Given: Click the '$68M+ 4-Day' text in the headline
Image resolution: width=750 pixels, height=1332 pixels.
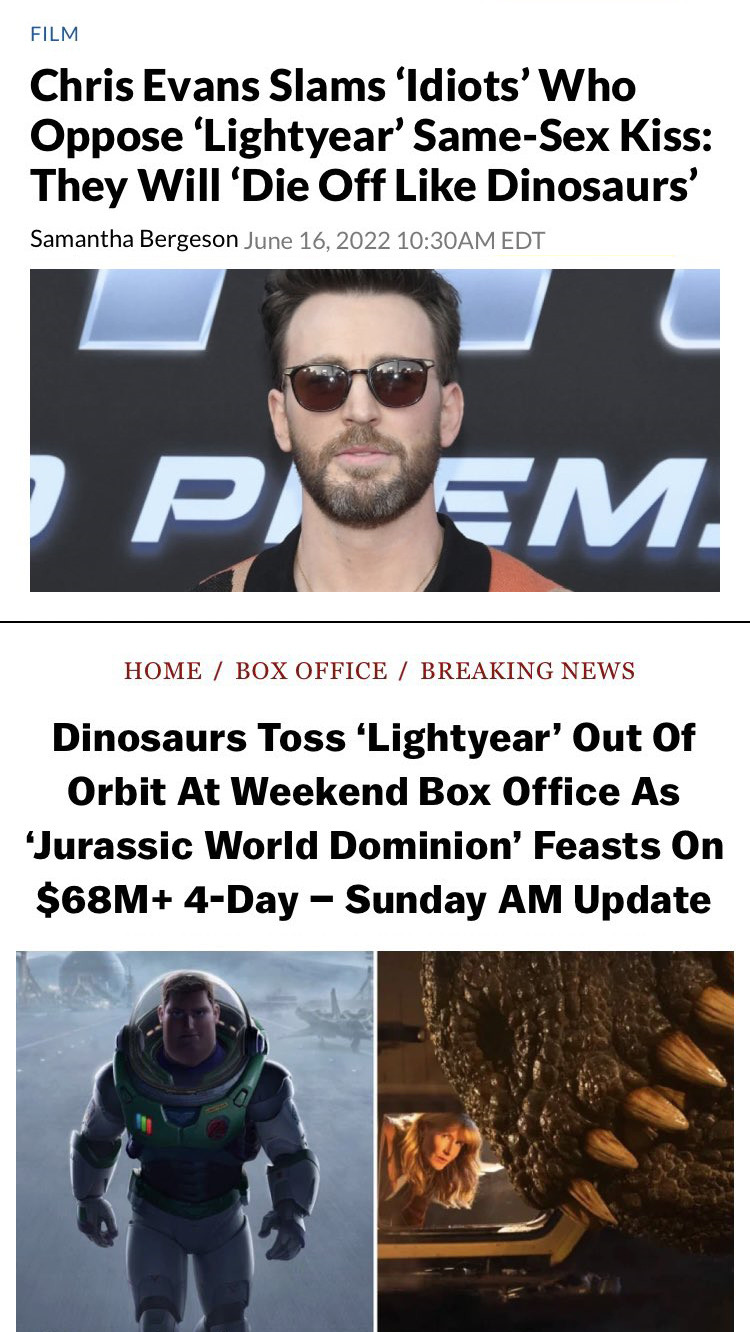Looking at the screenshot, I should pyautogui.click(x=167, y=899).
